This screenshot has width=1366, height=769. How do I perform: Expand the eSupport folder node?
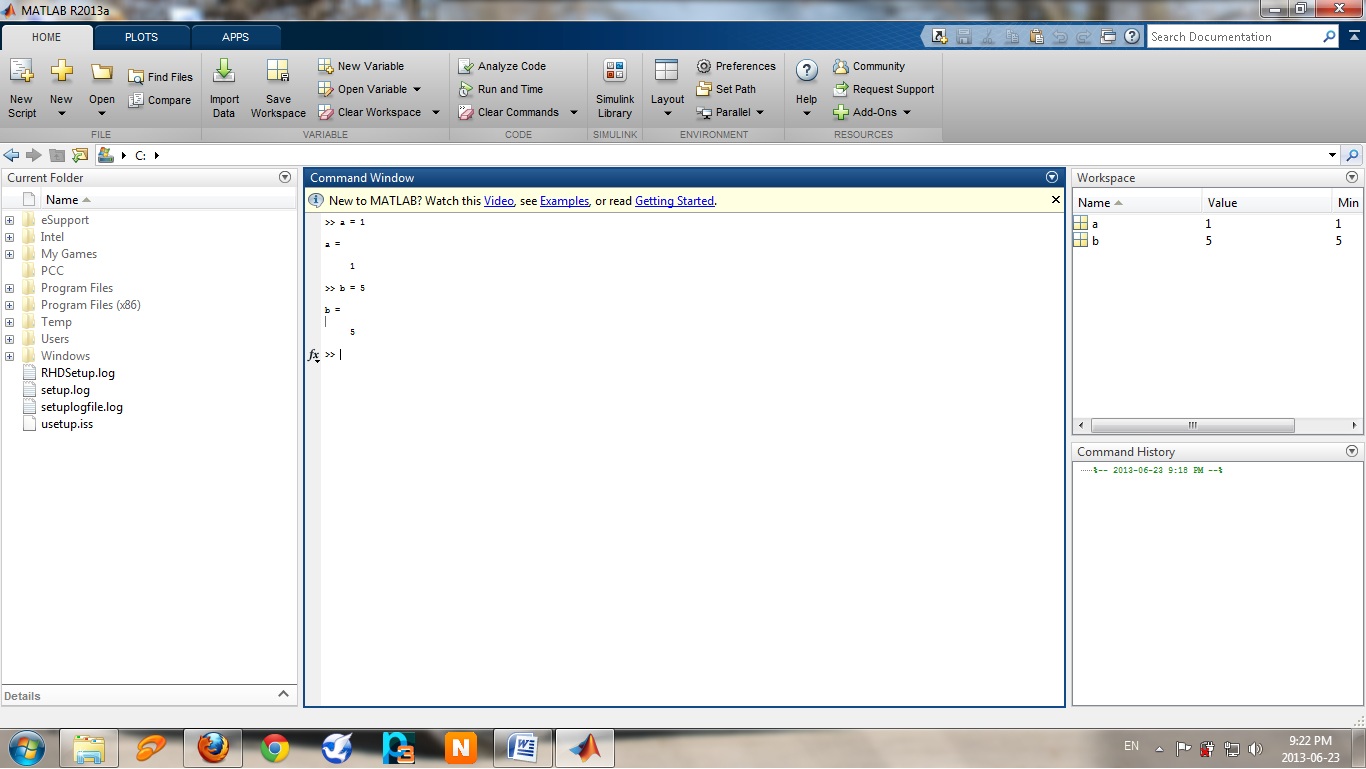9,220
